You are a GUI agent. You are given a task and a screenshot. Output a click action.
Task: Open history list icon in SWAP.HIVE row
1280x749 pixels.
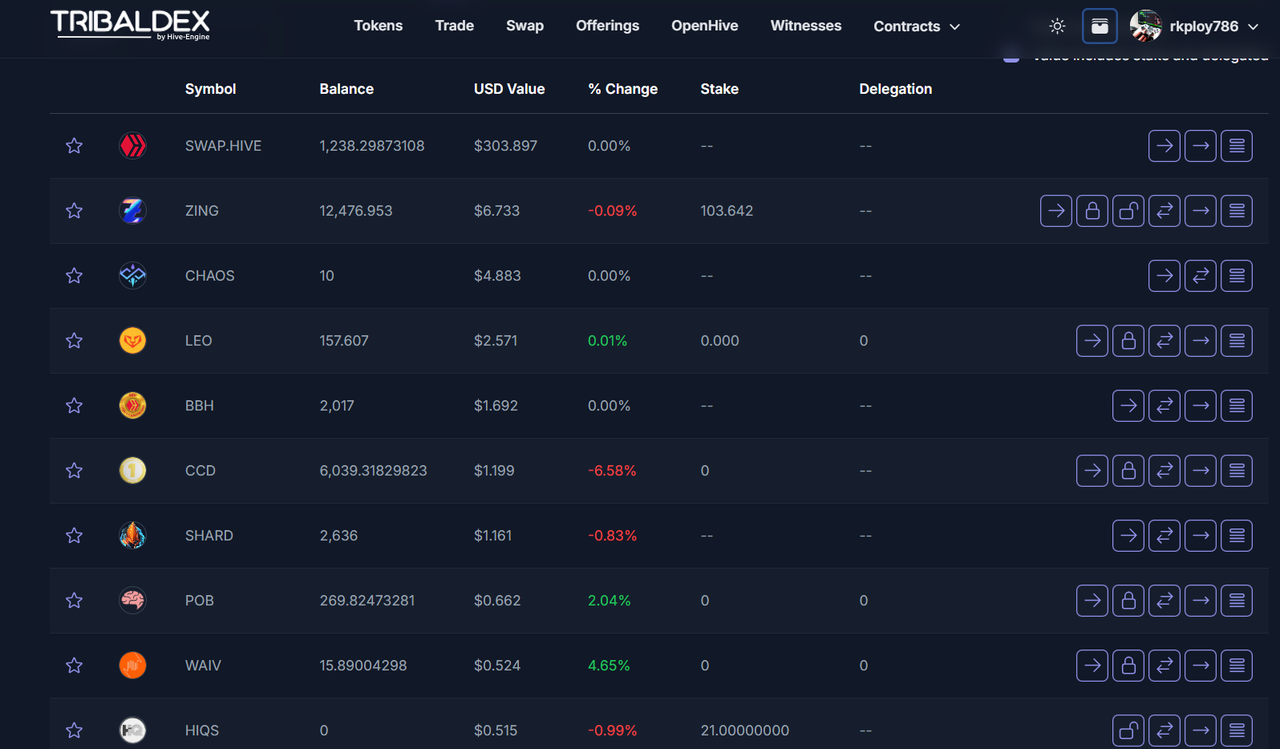[x=1236, y=146]
